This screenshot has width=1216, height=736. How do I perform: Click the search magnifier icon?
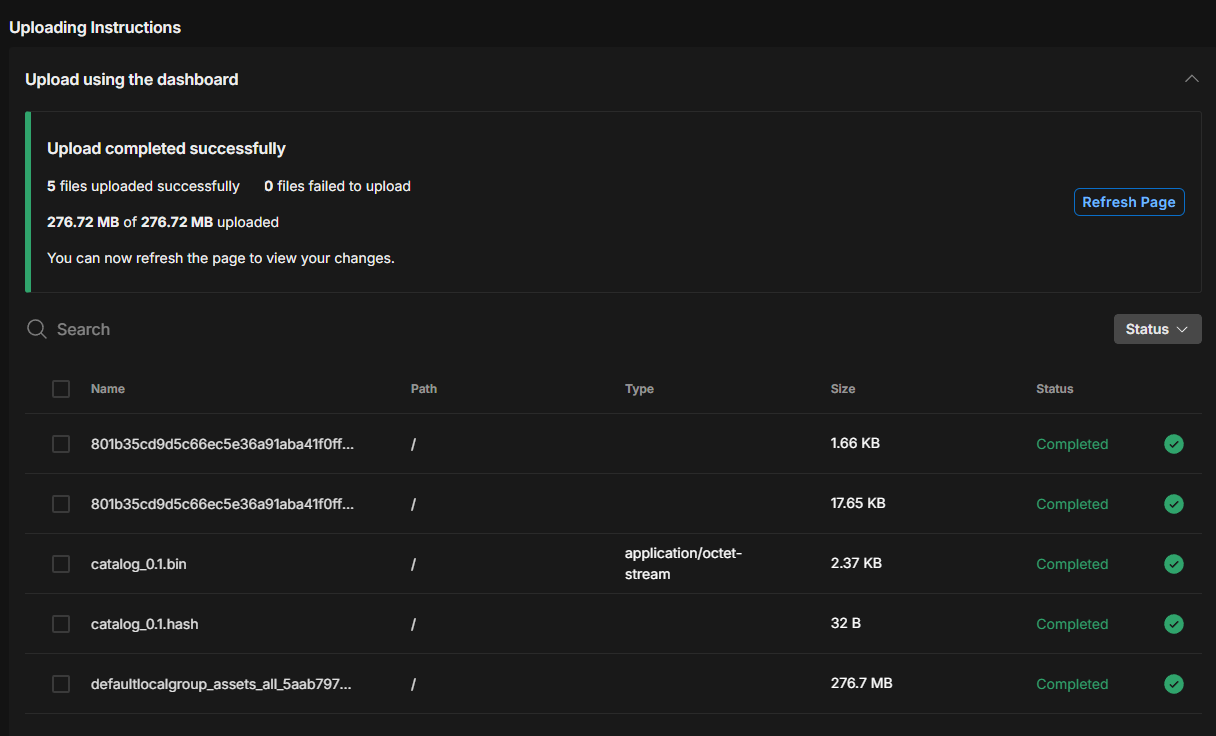pyautogui.click(x=37, y=329)
